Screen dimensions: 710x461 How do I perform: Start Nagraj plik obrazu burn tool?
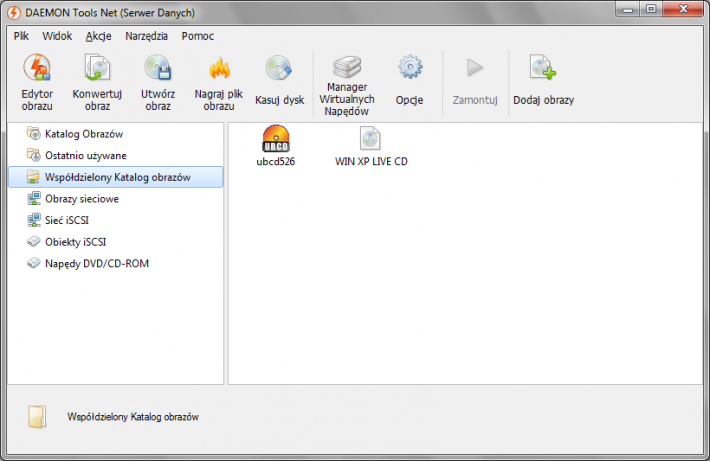coord(219,82)
